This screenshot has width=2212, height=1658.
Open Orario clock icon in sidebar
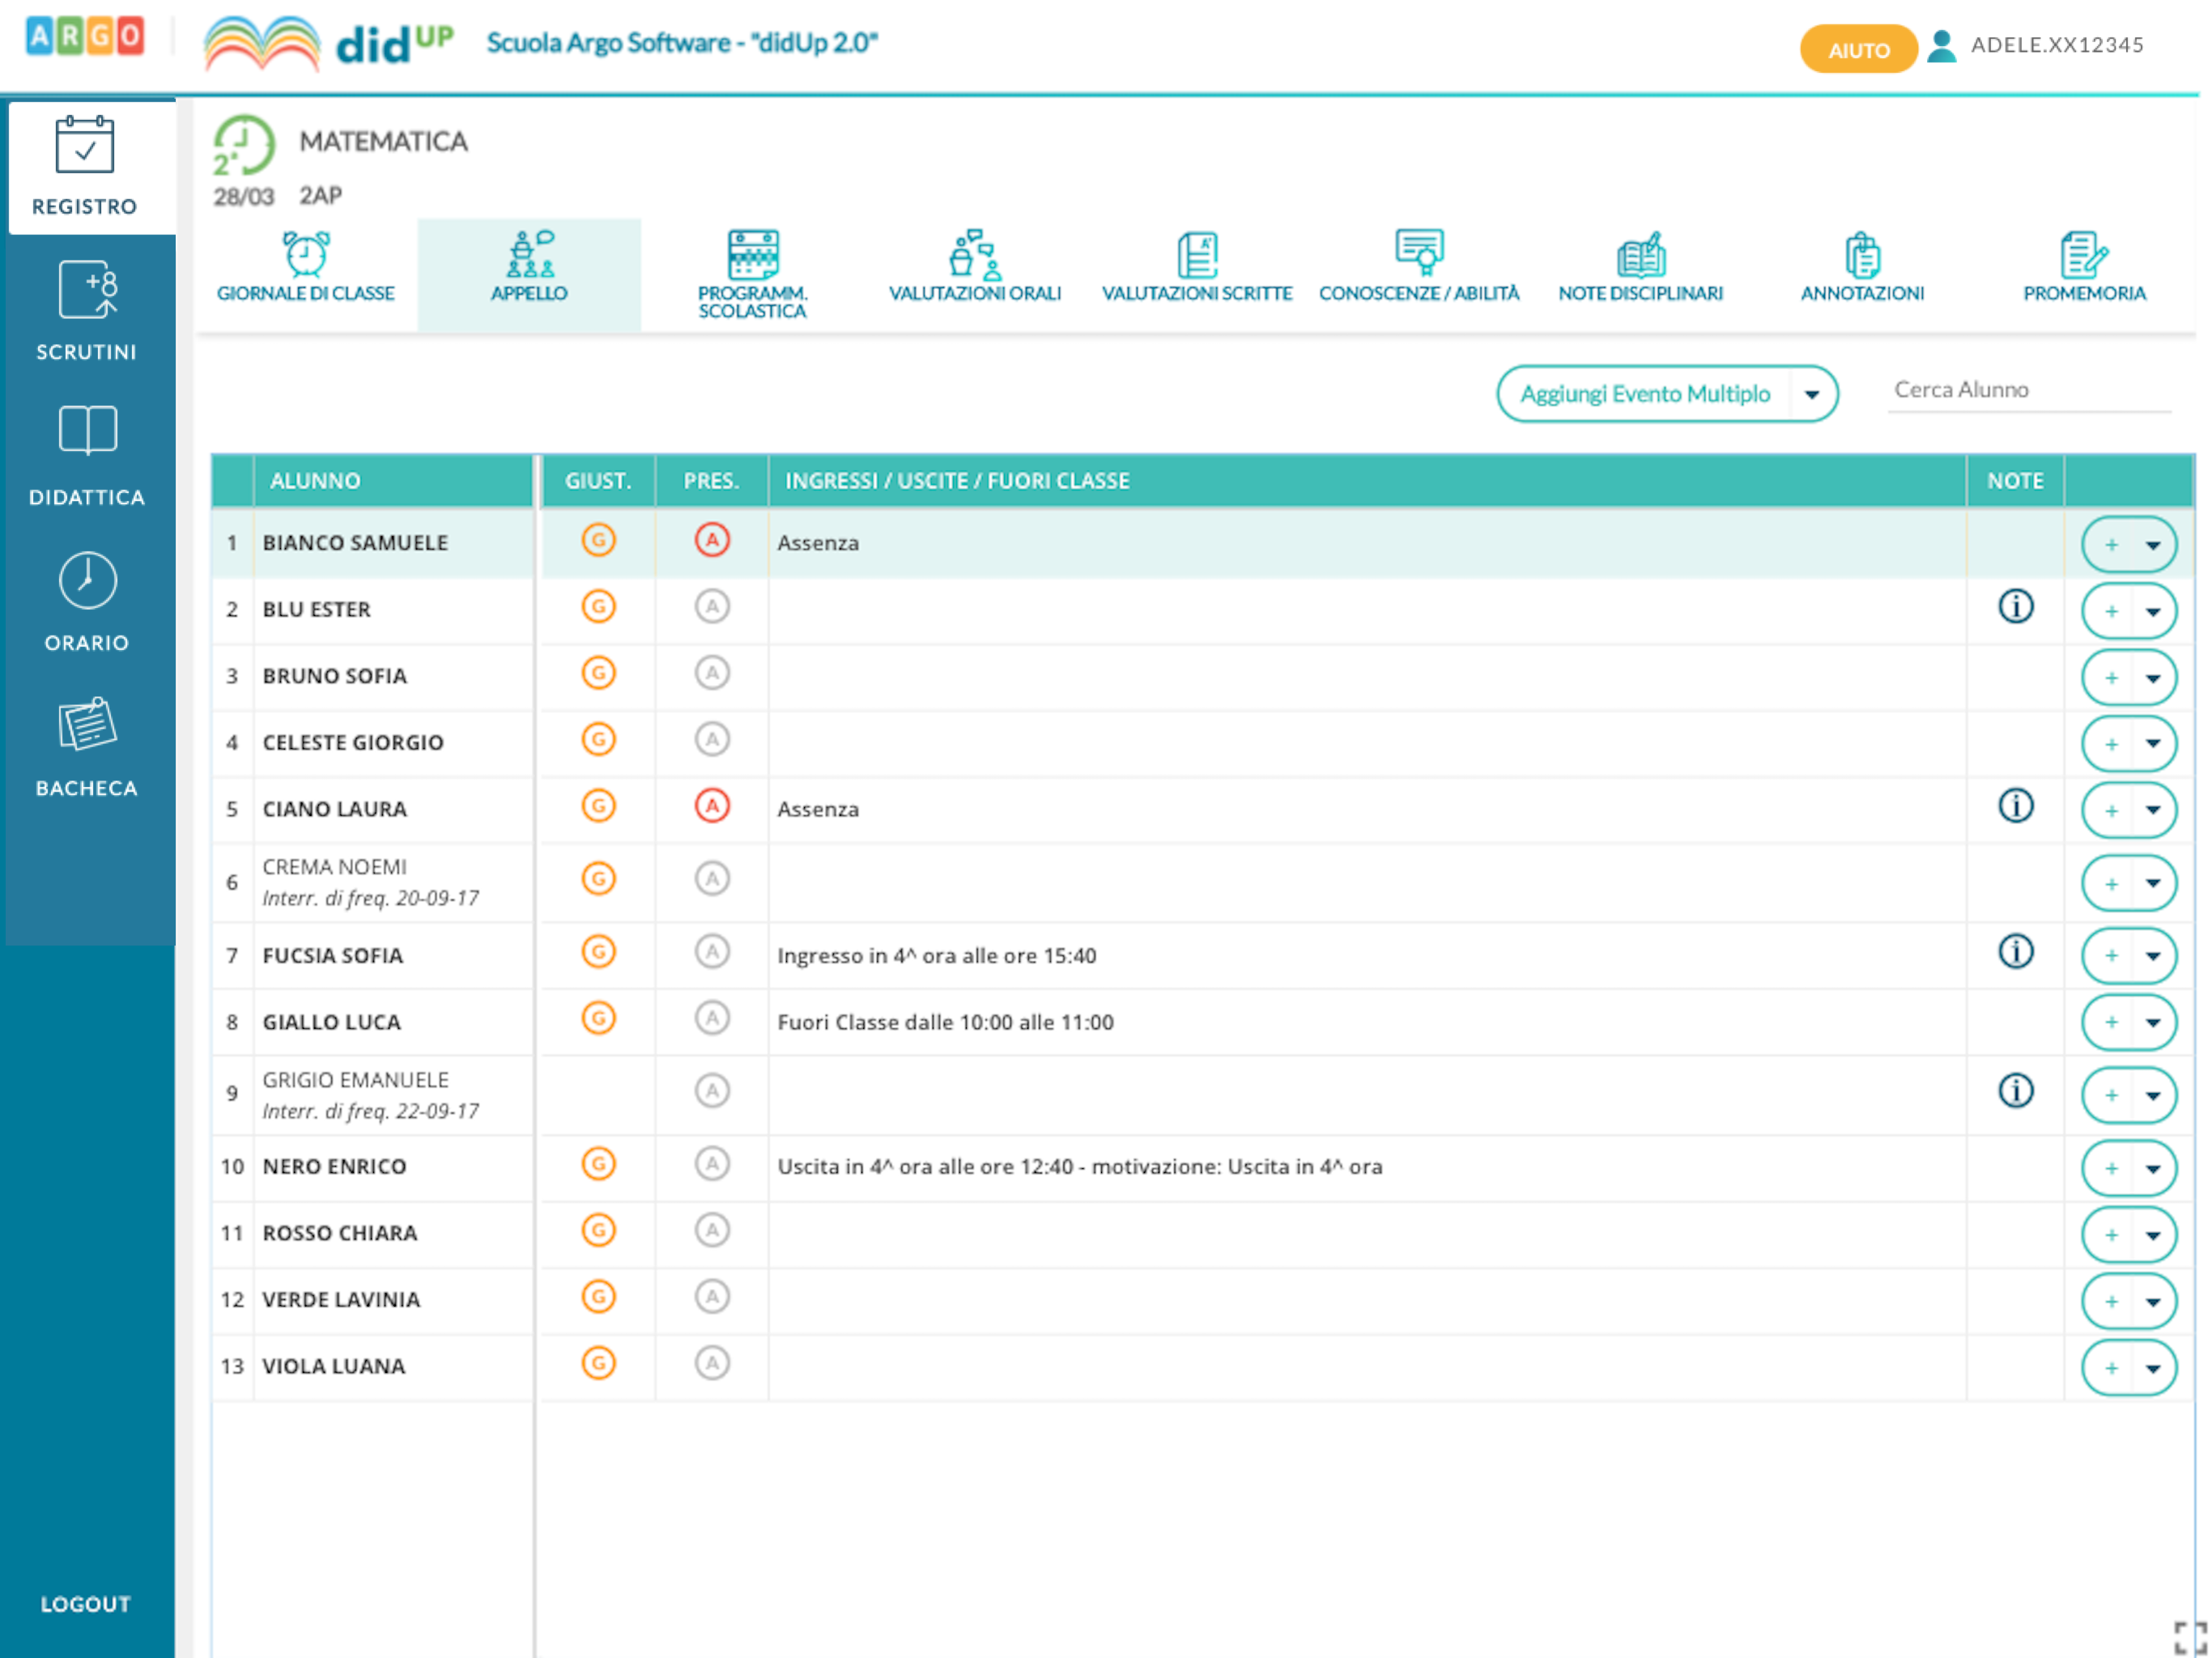[87, 581]
